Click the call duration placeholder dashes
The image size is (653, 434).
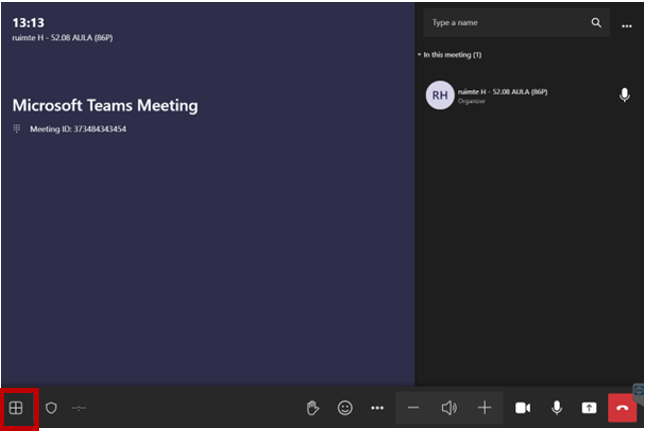pos(78,408)
